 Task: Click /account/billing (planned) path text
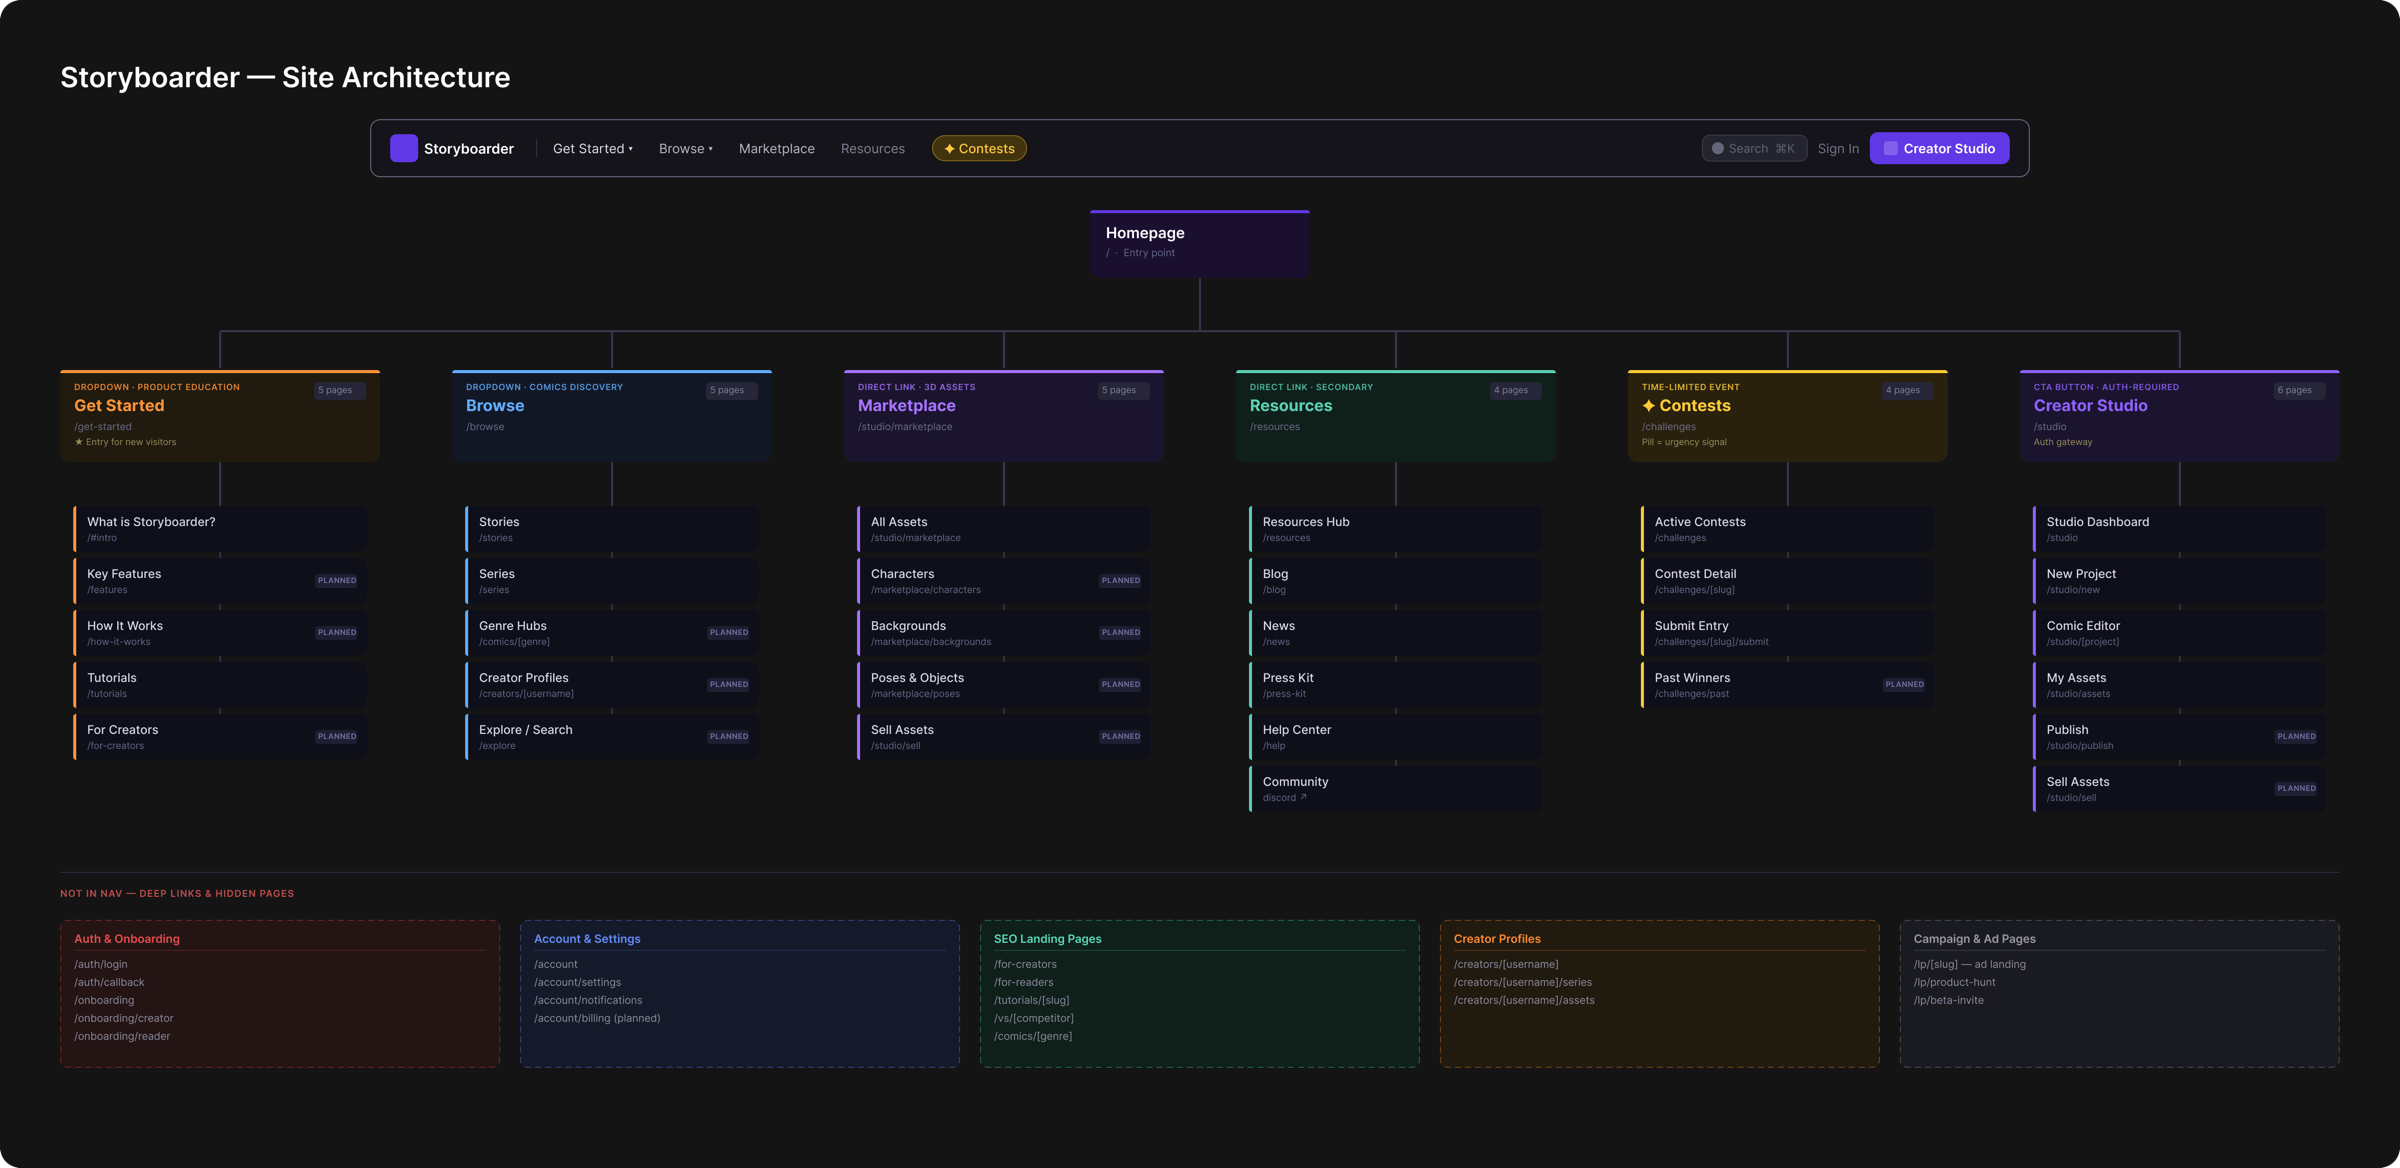[597, 1018]
